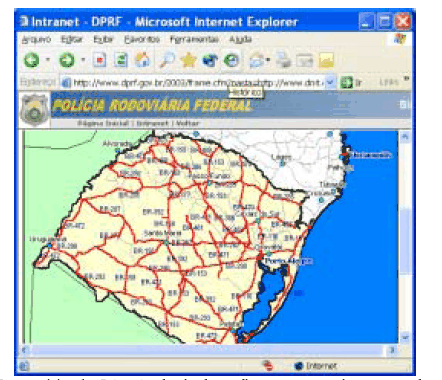Expand the Mail button dropdown arrow
The image size is (442, 380).
pyautogui.click(x=268, y=60)
